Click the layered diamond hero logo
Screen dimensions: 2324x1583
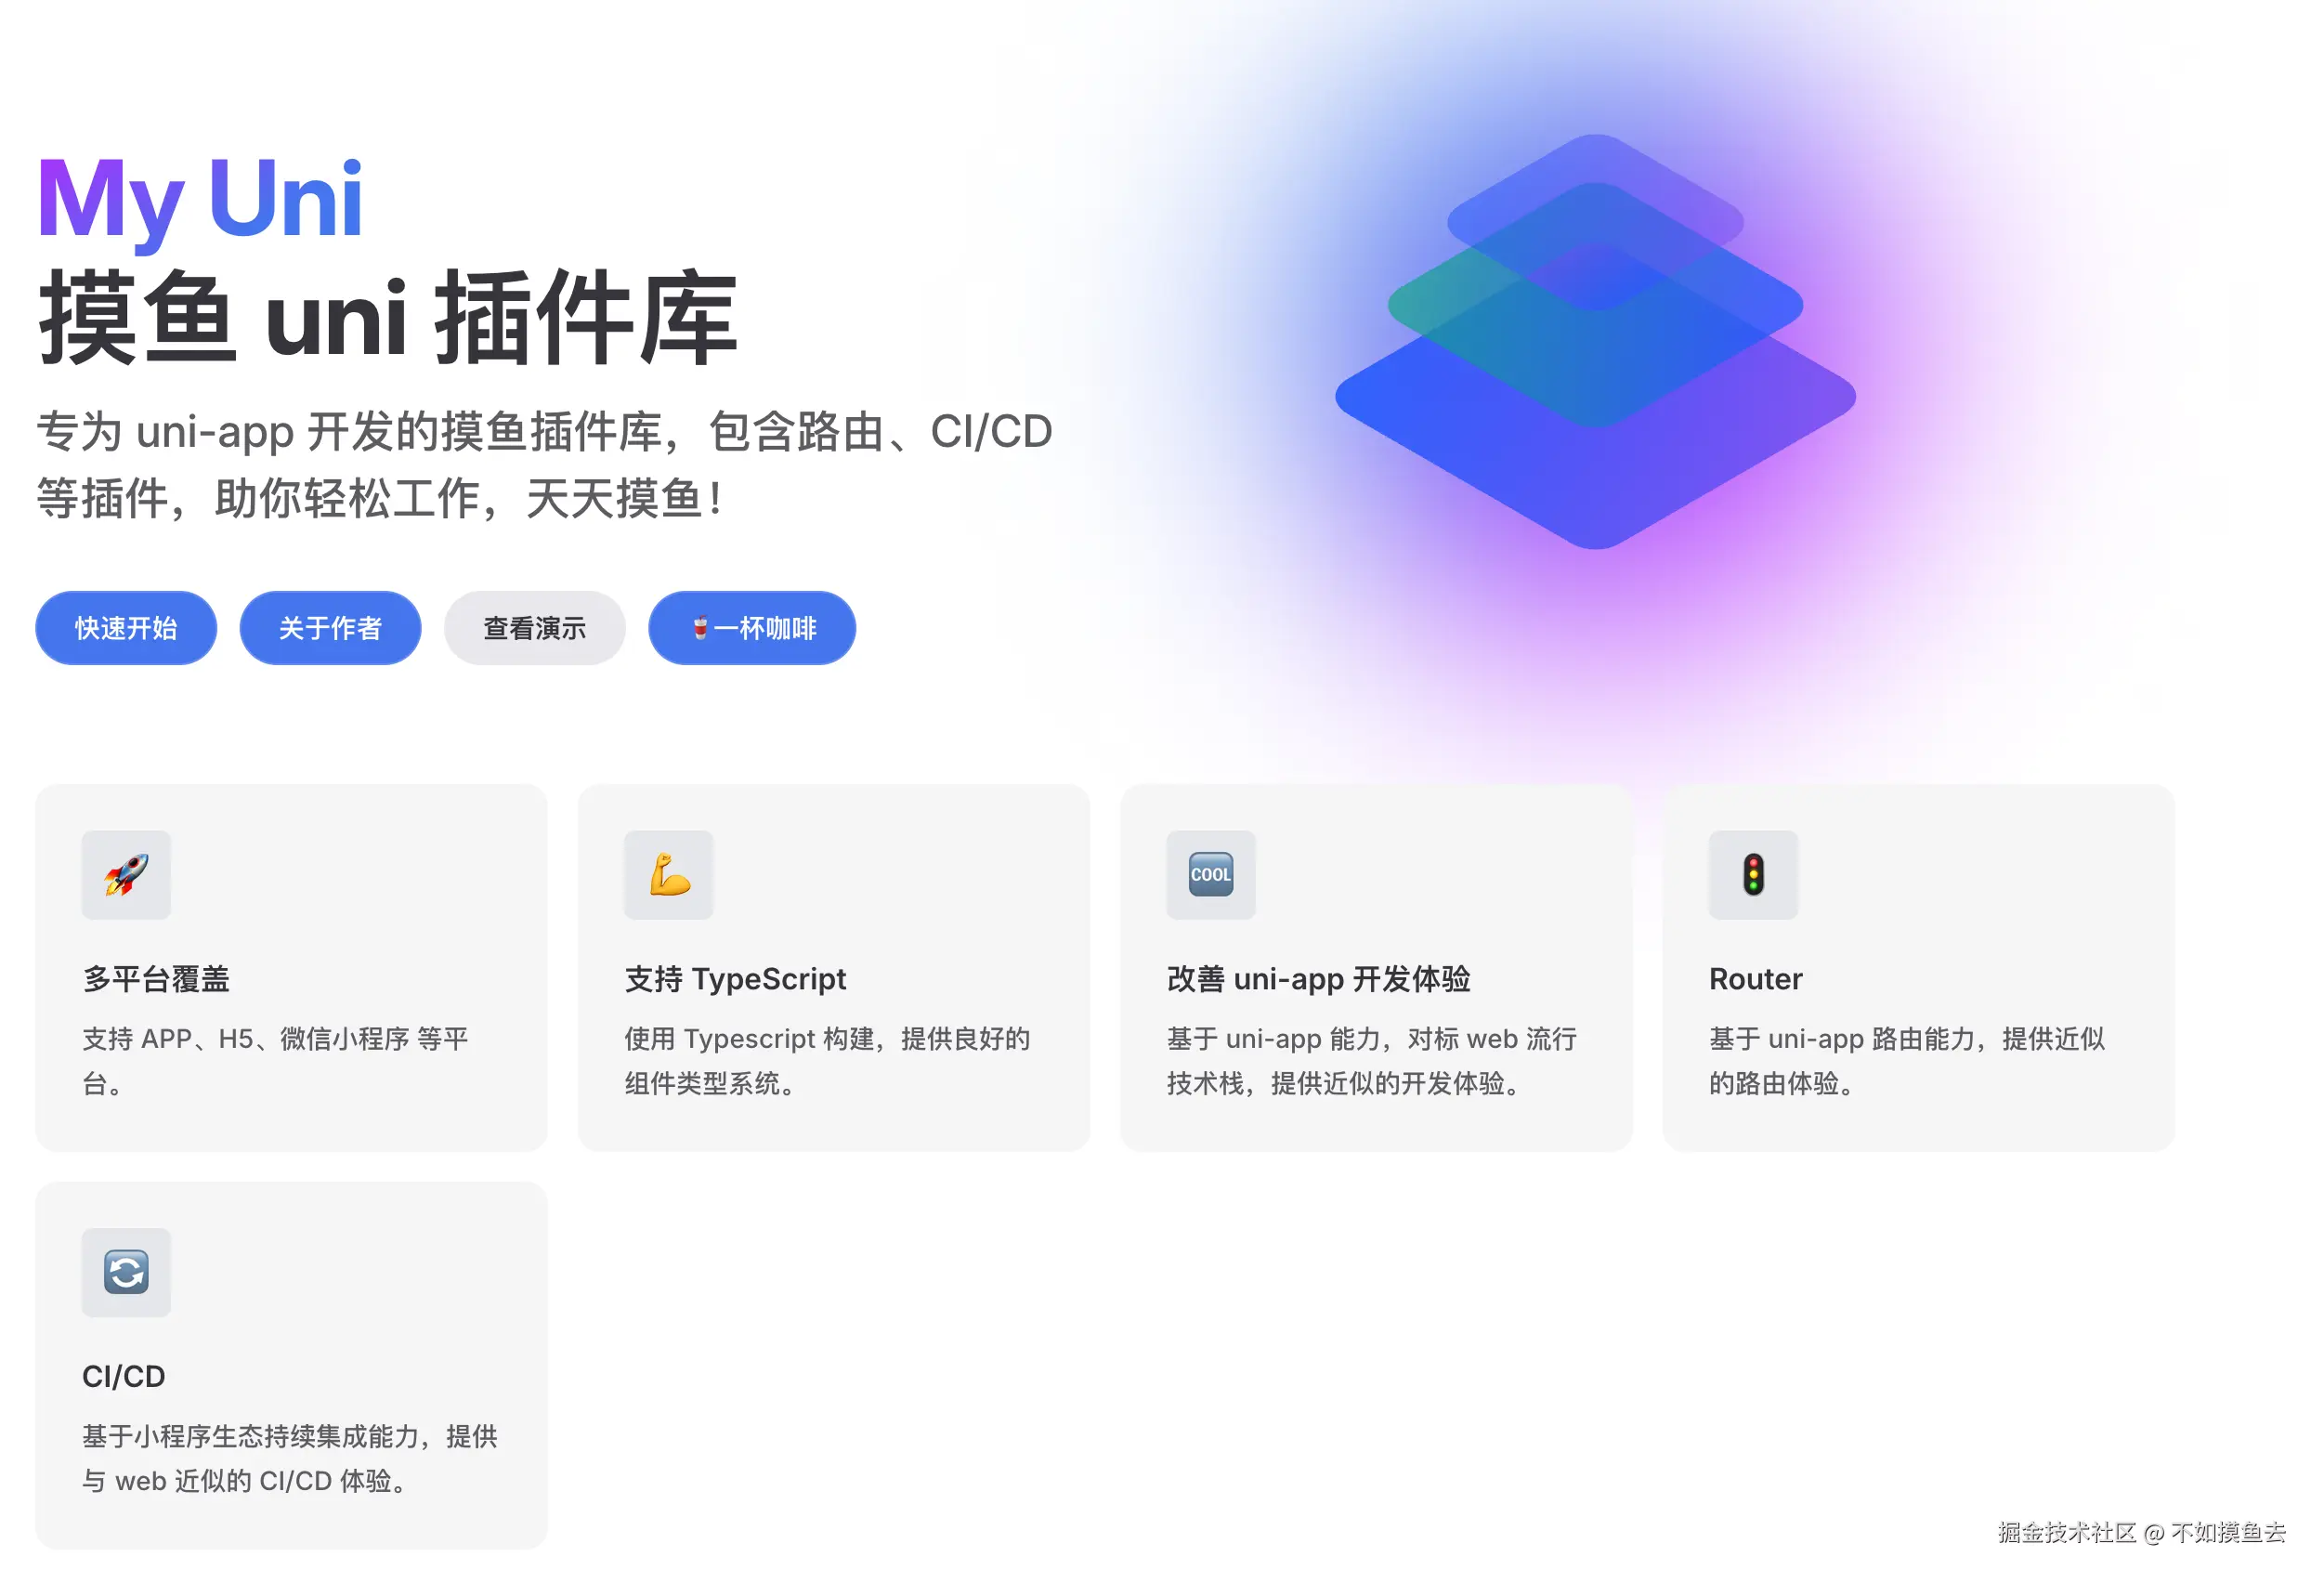point(1596,341)
